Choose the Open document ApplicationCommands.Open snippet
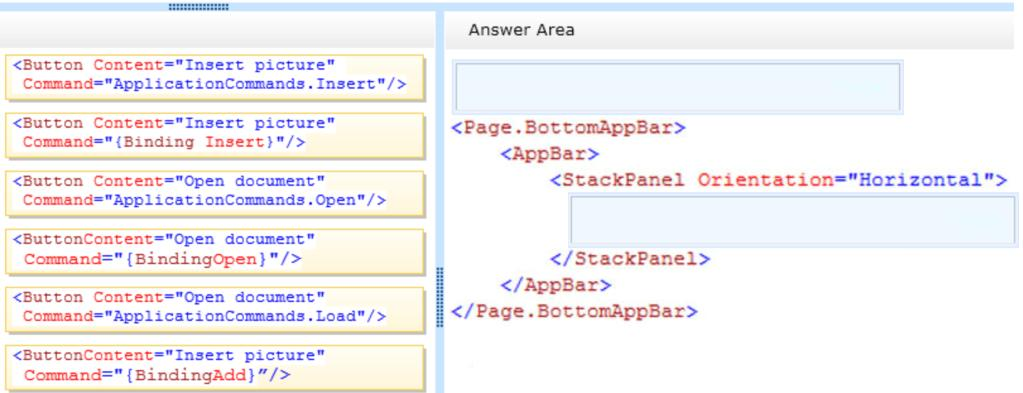 215,193
